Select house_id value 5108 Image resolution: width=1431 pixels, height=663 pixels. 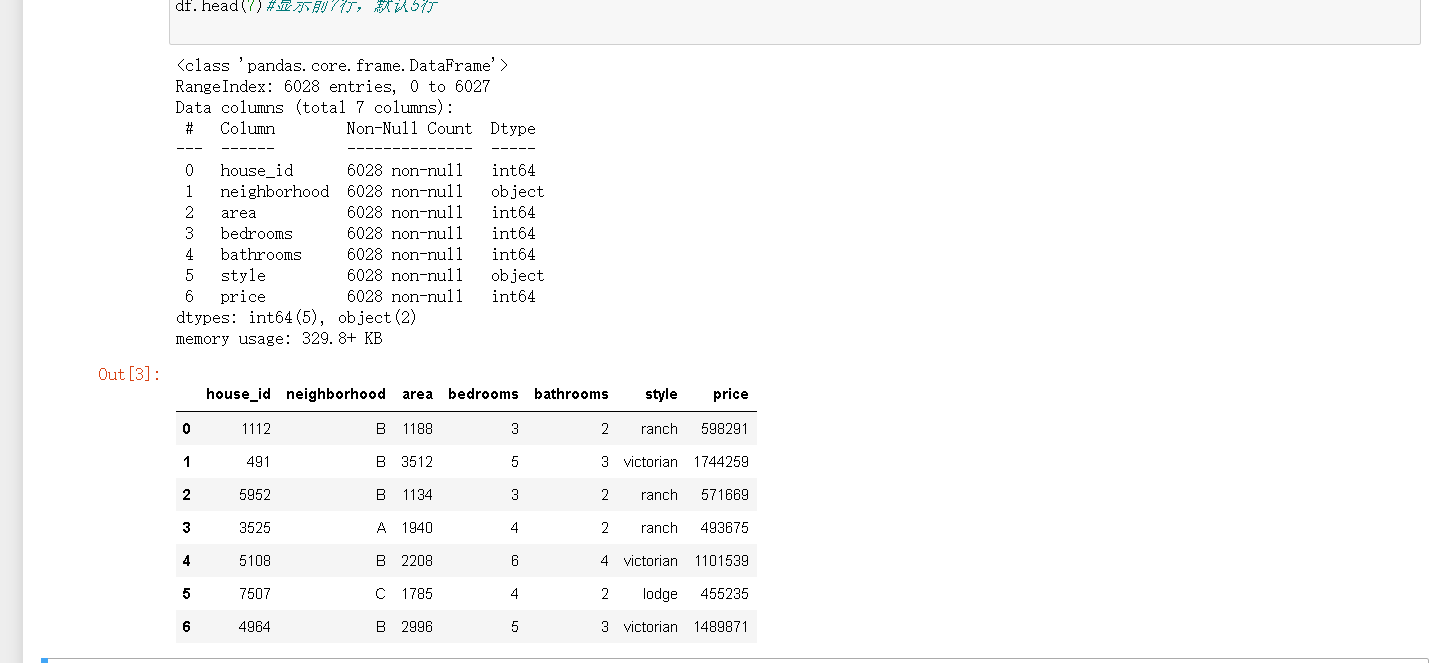point(255,561)
